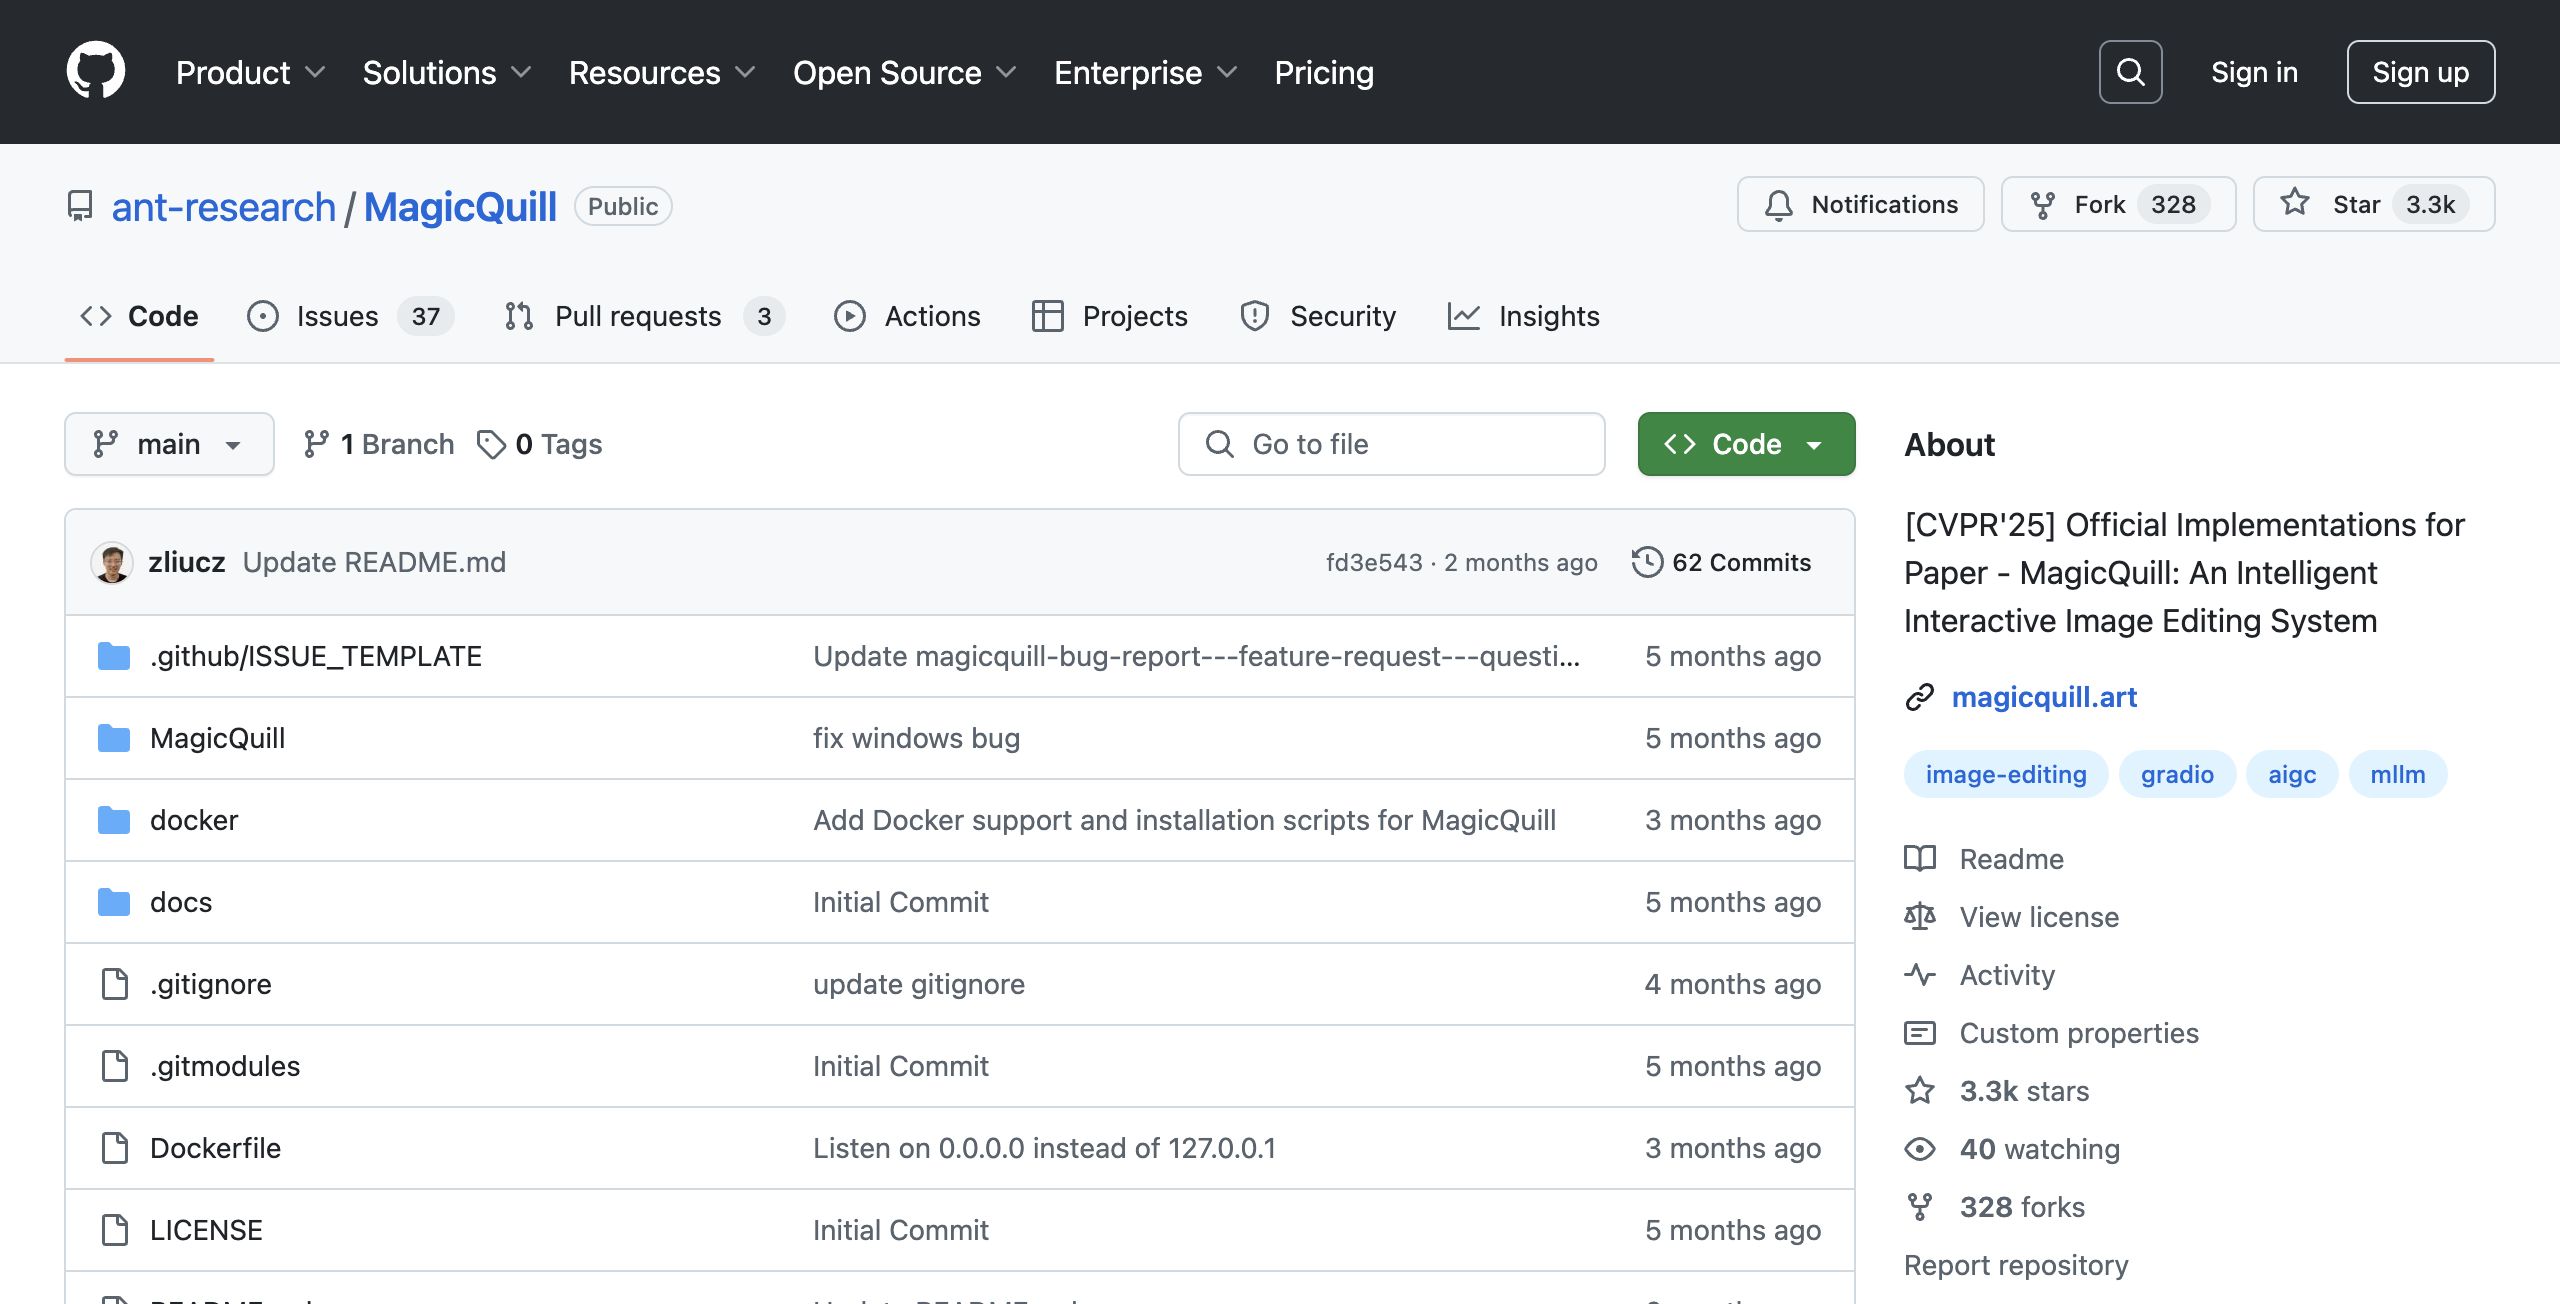This screenshot has height=1304, width=2560.
Task: Click the .gitignore file icon
Action: click(115, 984)
